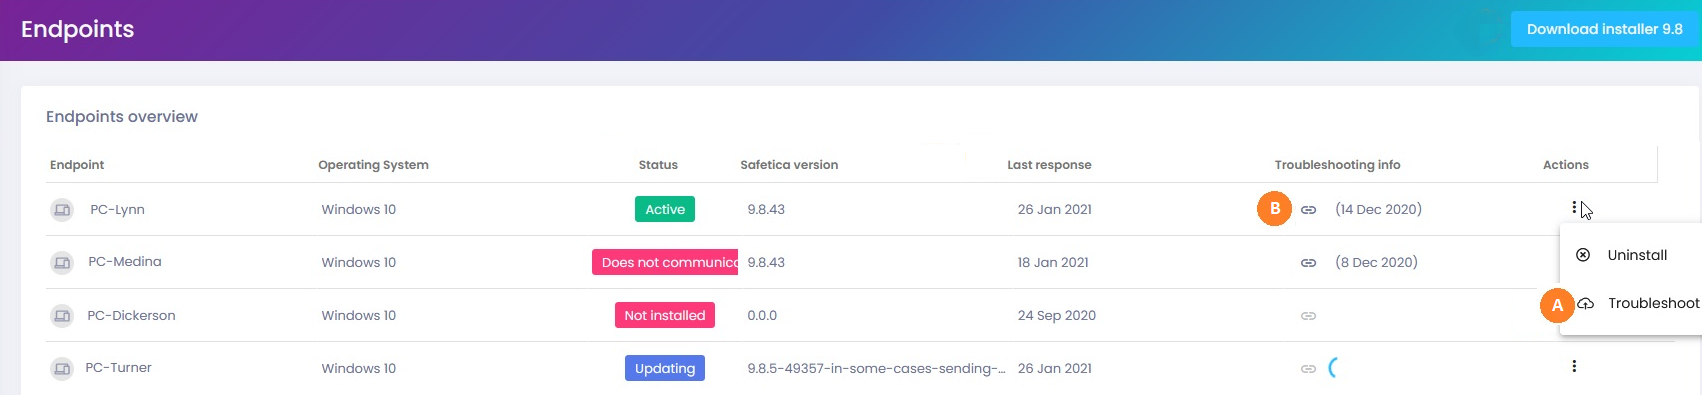Click the Endpoint column header

[x=77, y=165]
